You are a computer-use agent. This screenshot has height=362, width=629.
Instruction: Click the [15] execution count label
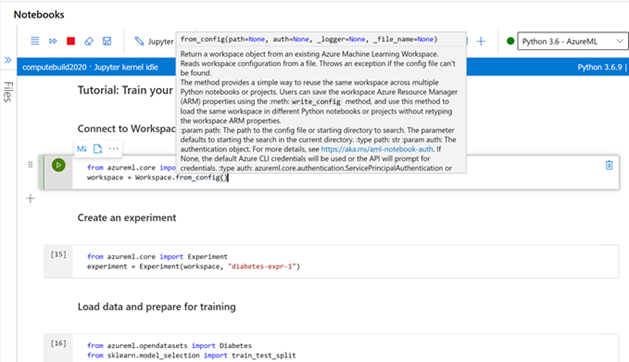pyautogui.click(x=58, y=254)
